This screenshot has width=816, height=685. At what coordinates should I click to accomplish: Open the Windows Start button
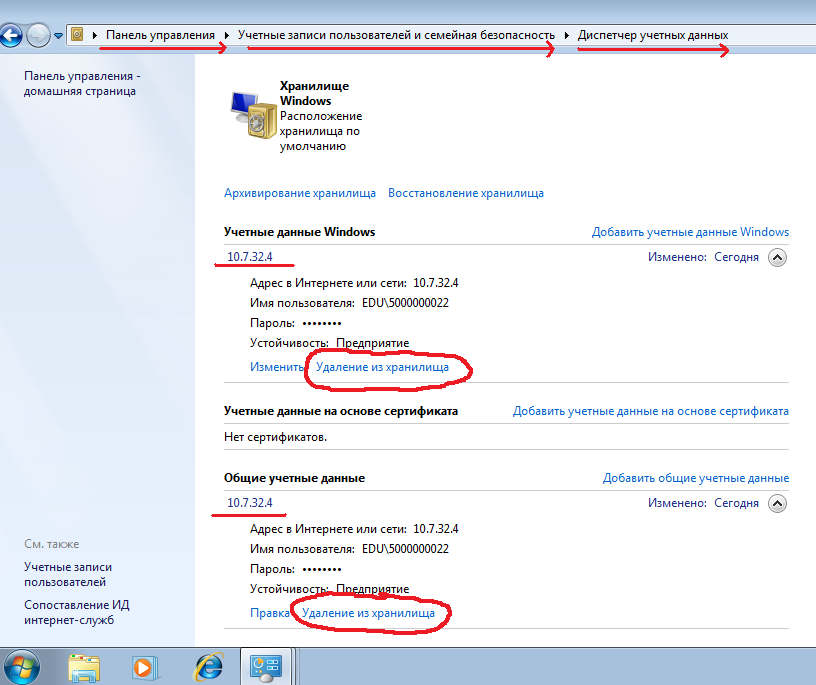[20, 667]
